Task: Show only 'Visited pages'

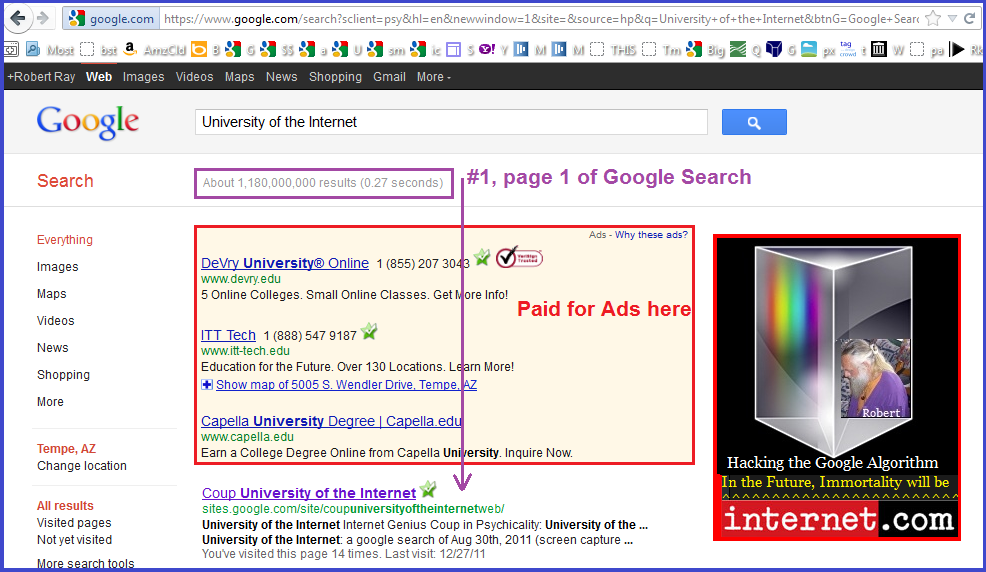Action: [x=74, y=522]
